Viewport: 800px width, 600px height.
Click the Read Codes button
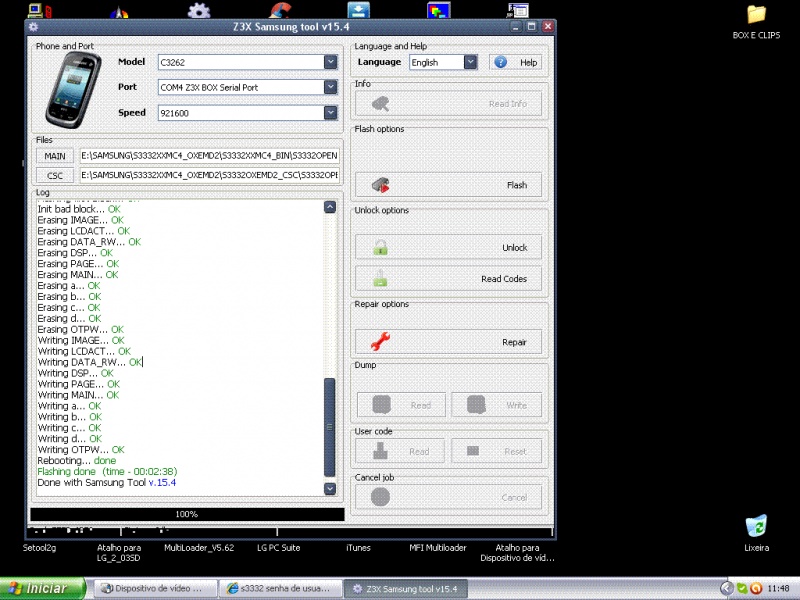click(448, 279)
